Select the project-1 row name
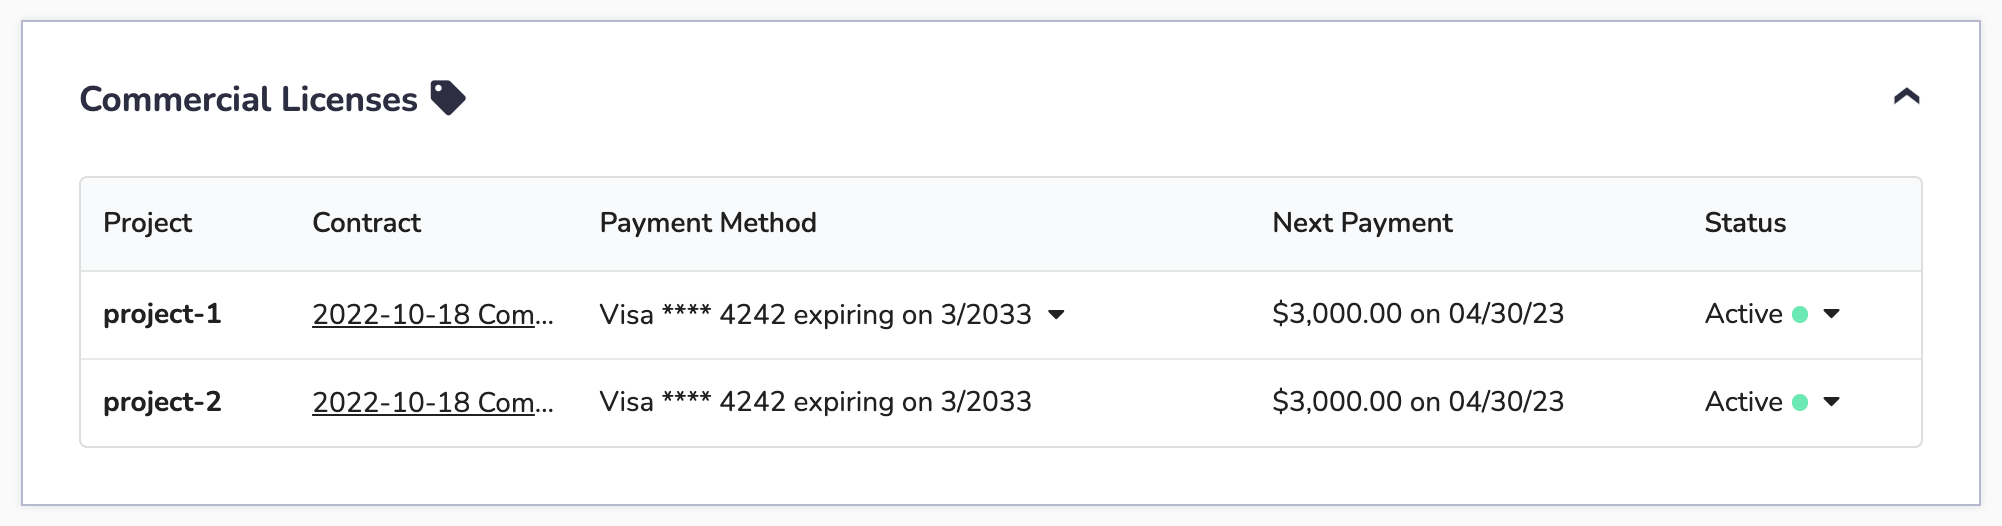 tap(162, 314)
